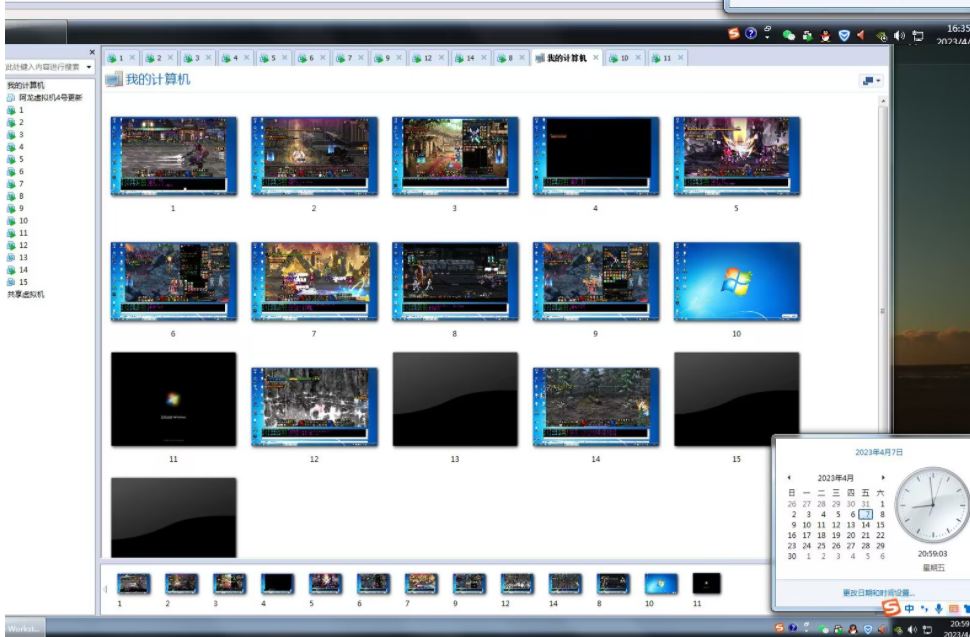Switch to the VM tab labeled 14
970x637 pixels.
pos(470,58)
